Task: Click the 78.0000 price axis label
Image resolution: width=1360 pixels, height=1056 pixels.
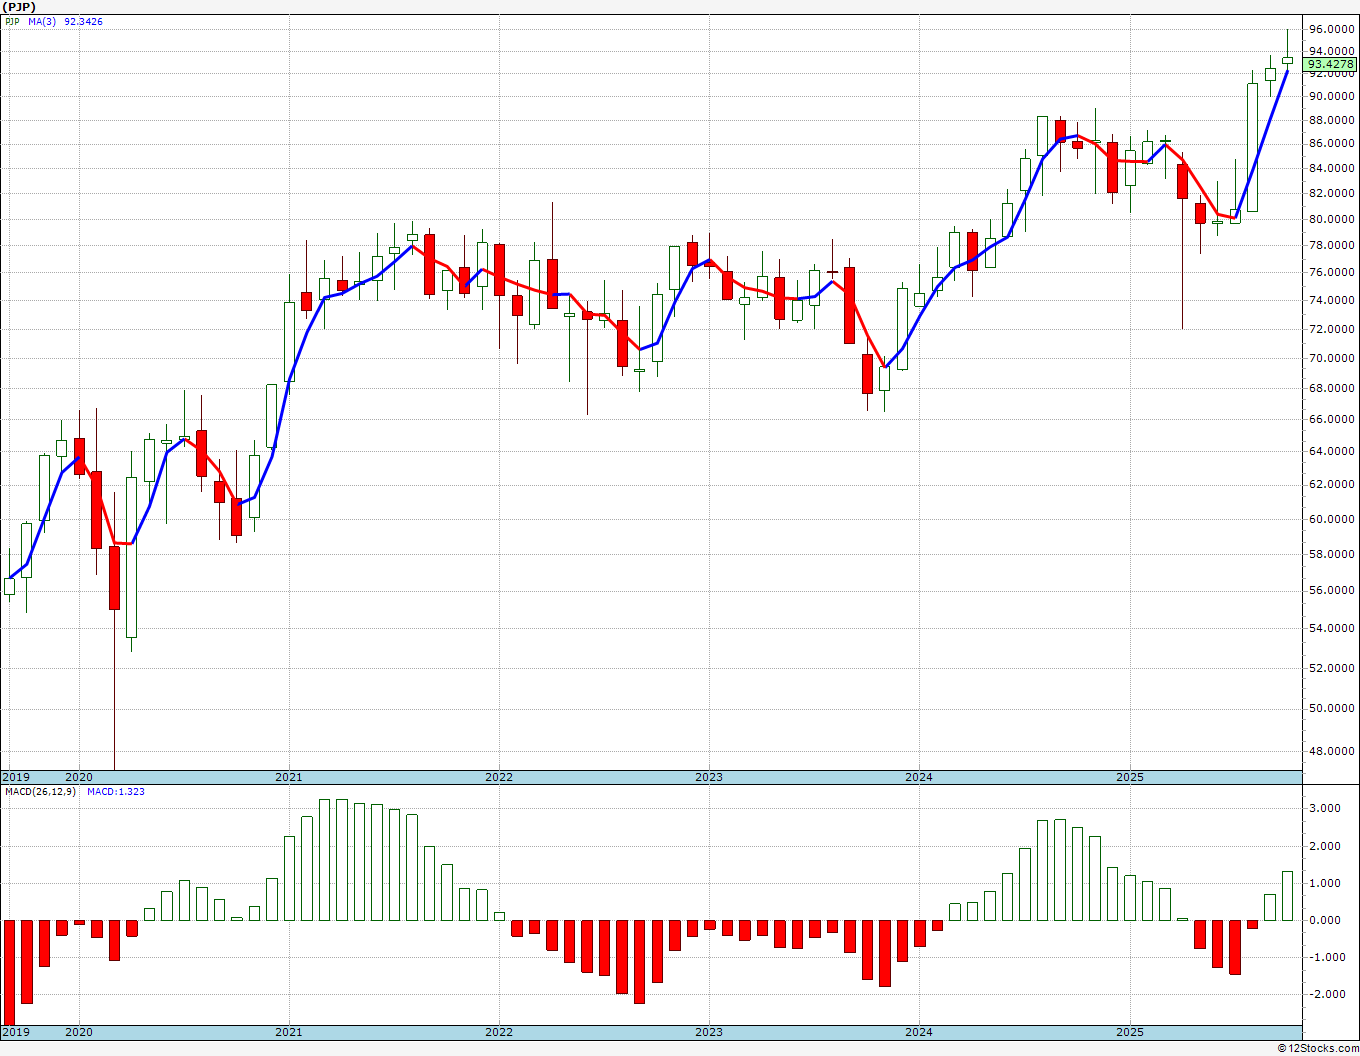Action: pyautogui.click(x=1332, y=246)
